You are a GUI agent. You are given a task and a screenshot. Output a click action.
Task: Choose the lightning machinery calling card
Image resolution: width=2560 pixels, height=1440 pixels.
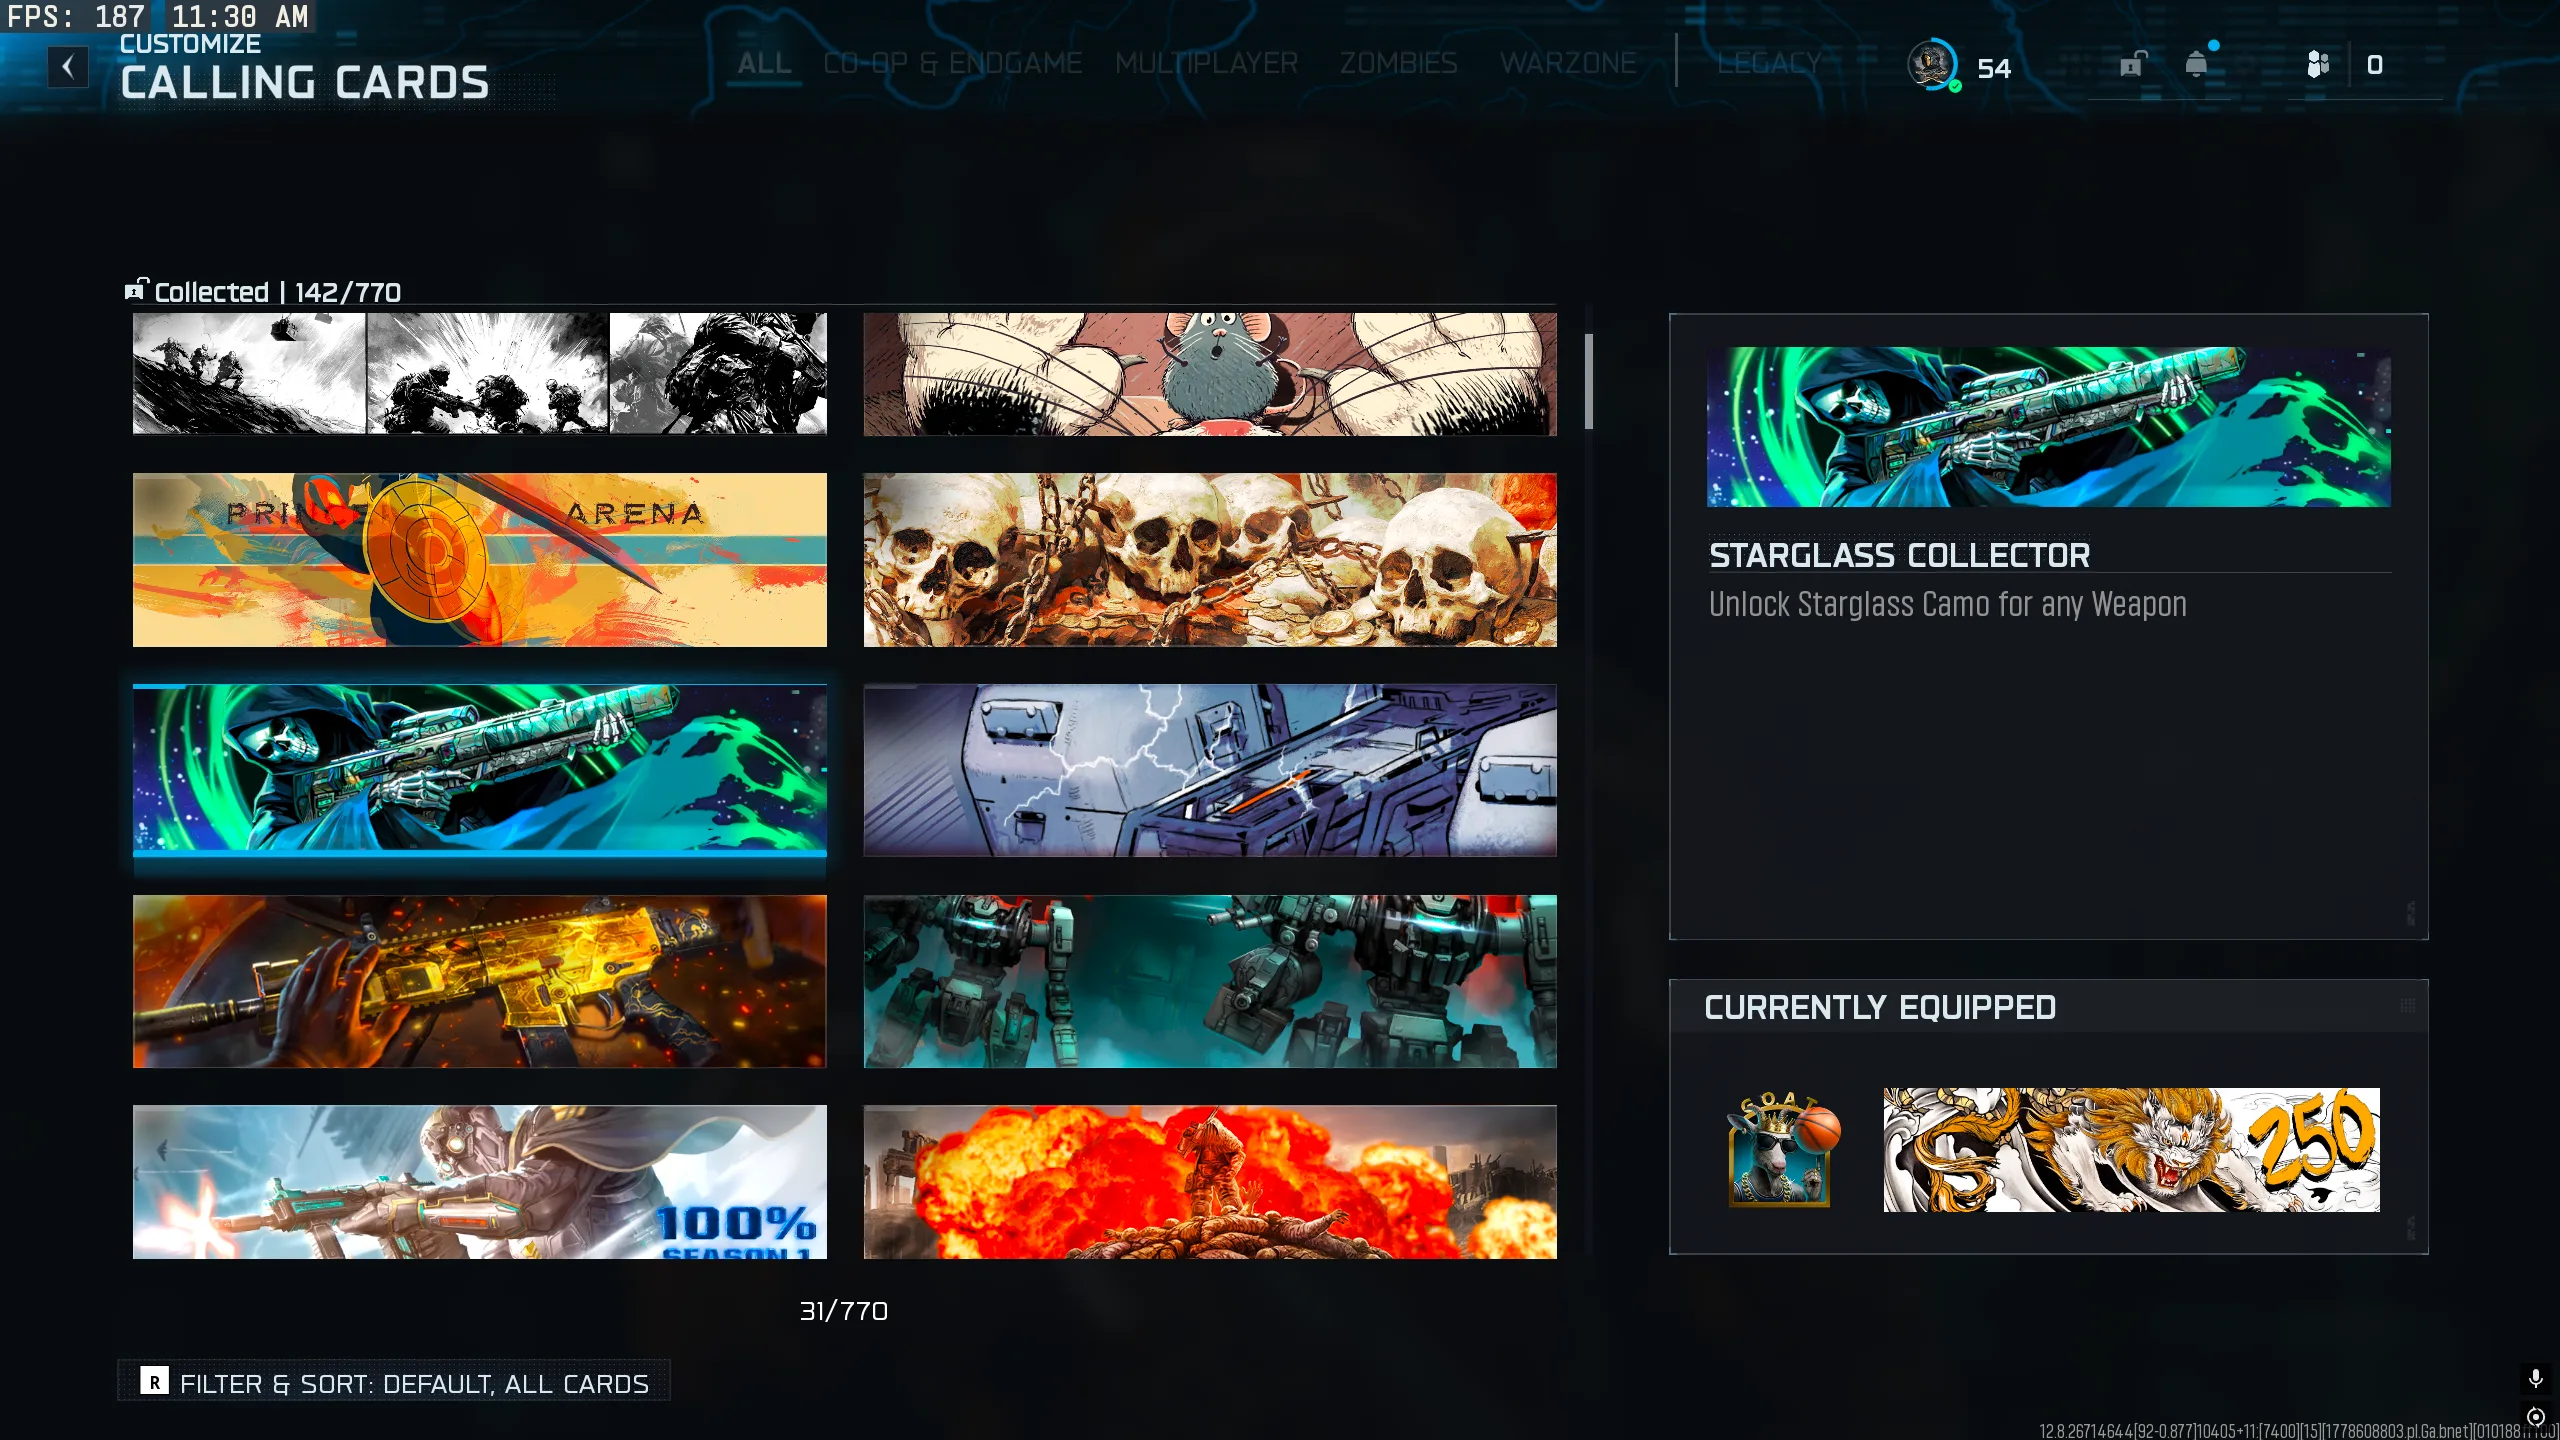coord(1210,770)
